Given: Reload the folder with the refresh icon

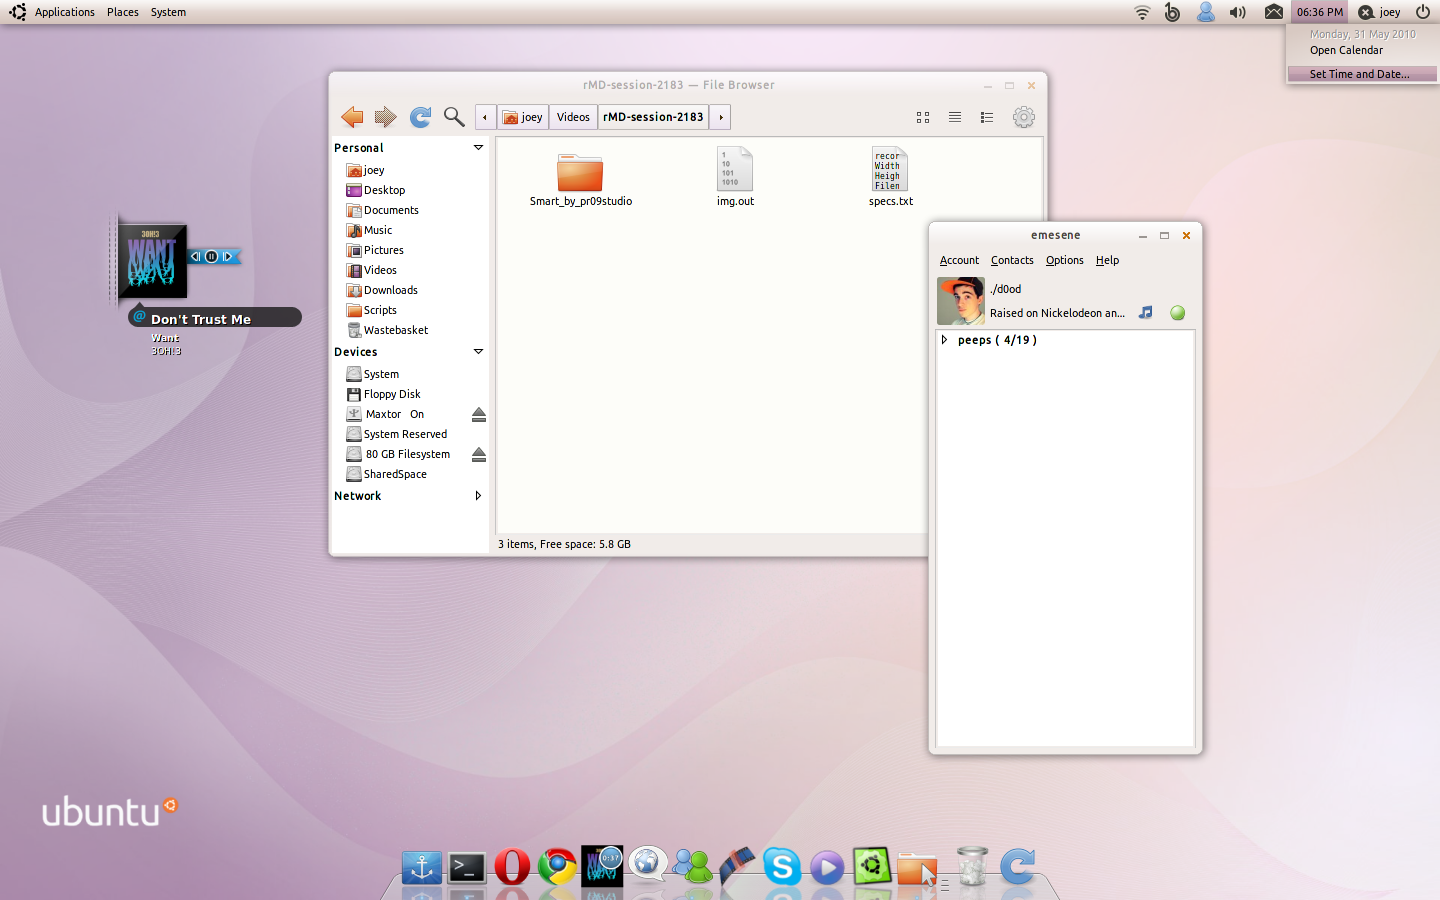Looking at the screenshot, I should click(421, 117).
